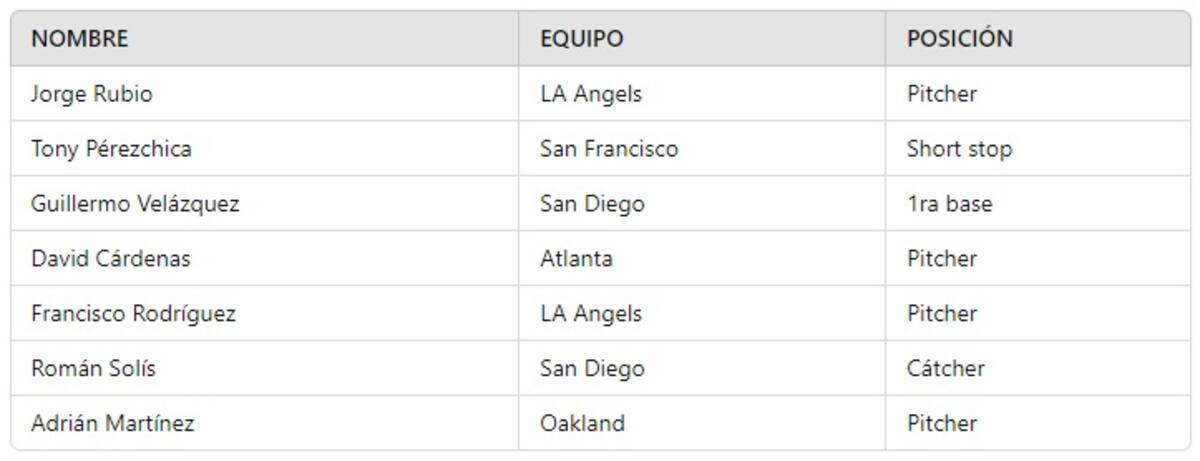Viewport: 1200px width, 461px height.
Task: Click the Guillermo Velázquez name cell
Action: click(x=135, y=204)
